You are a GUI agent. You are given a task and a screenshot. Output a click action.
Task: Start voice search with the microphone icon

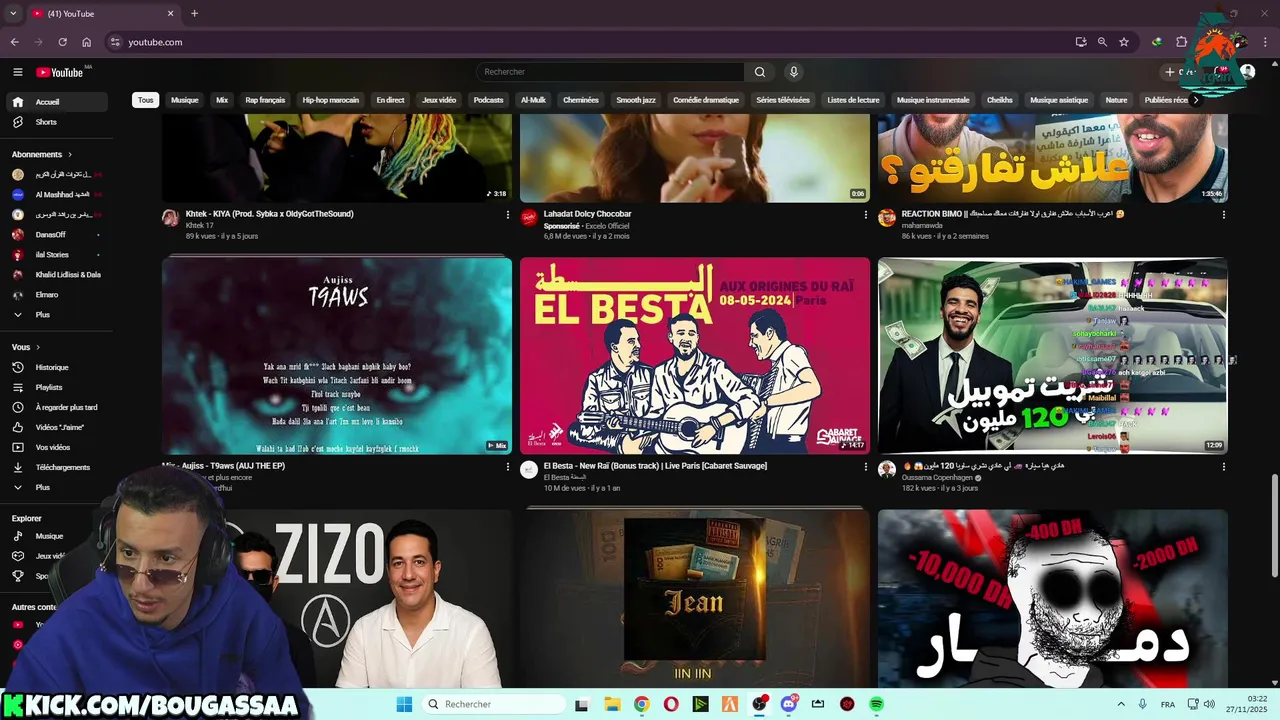pyautogui.click(x=794, y=72)
